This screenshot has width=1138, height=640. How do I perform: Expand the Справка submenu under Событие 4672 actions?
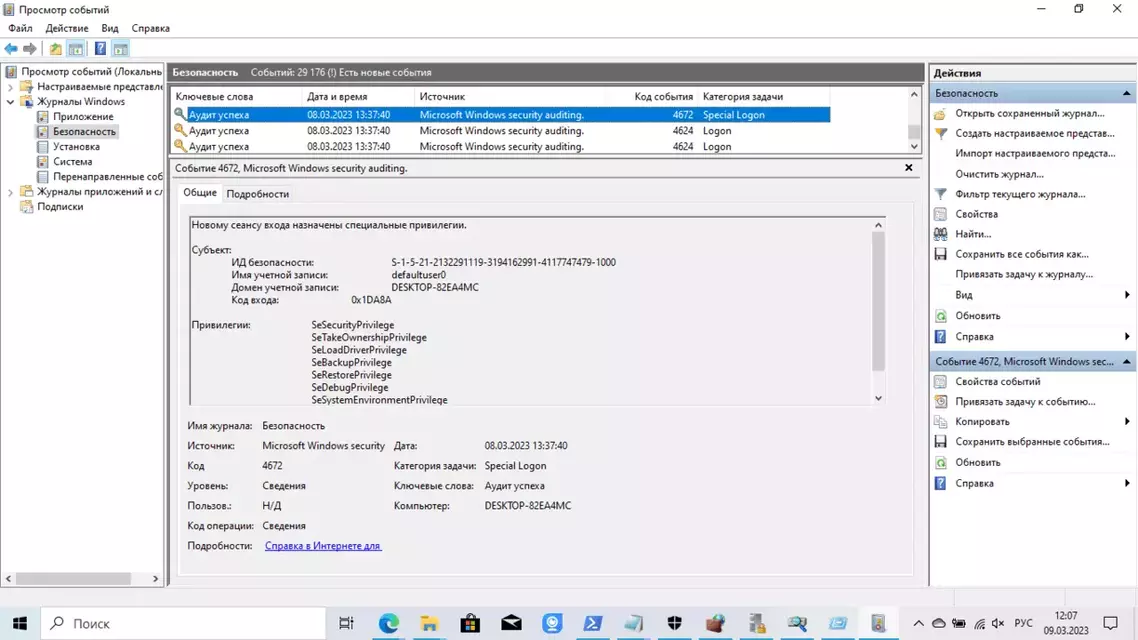point(1126,483)
